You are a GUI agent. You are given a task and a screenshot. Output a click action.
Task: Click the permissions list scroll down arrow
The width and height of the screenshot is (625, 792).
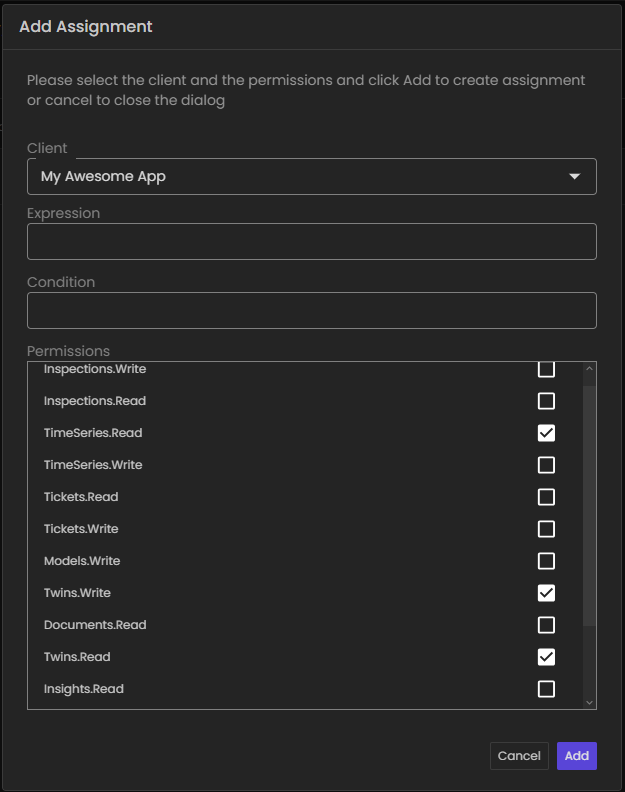(x=589, y=702)
